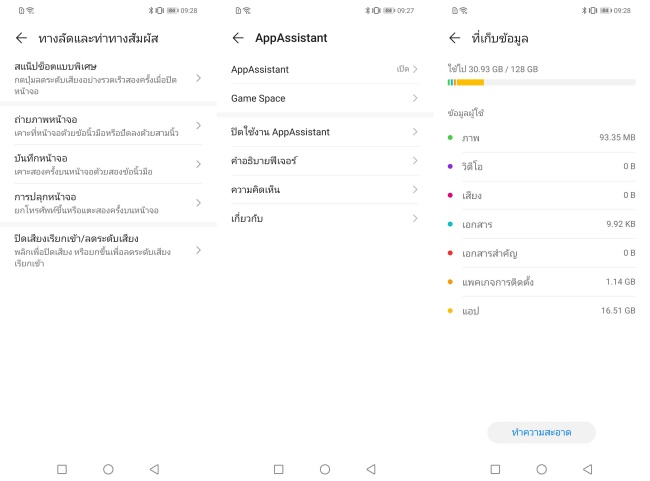Open AppAssistant setting showing เปิด status
Screen dimensions: 650x481
coord(325,69)
